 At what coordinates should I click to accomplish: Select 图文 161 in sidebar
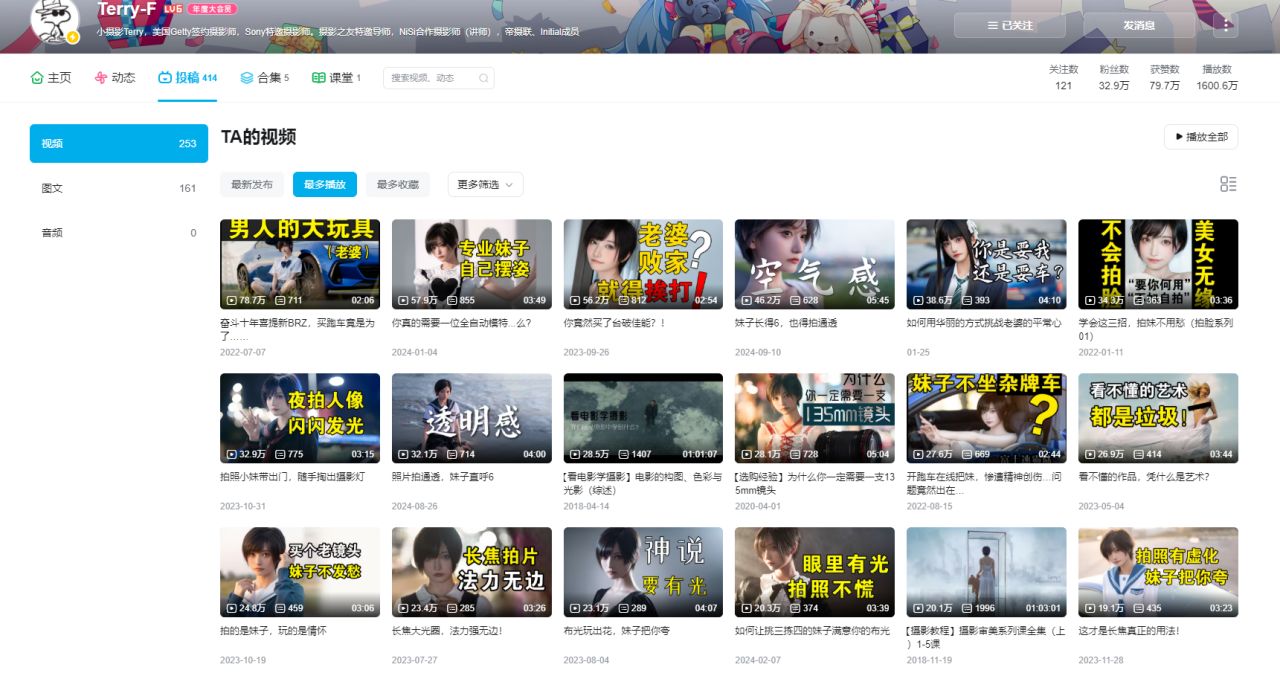point(119,188)
